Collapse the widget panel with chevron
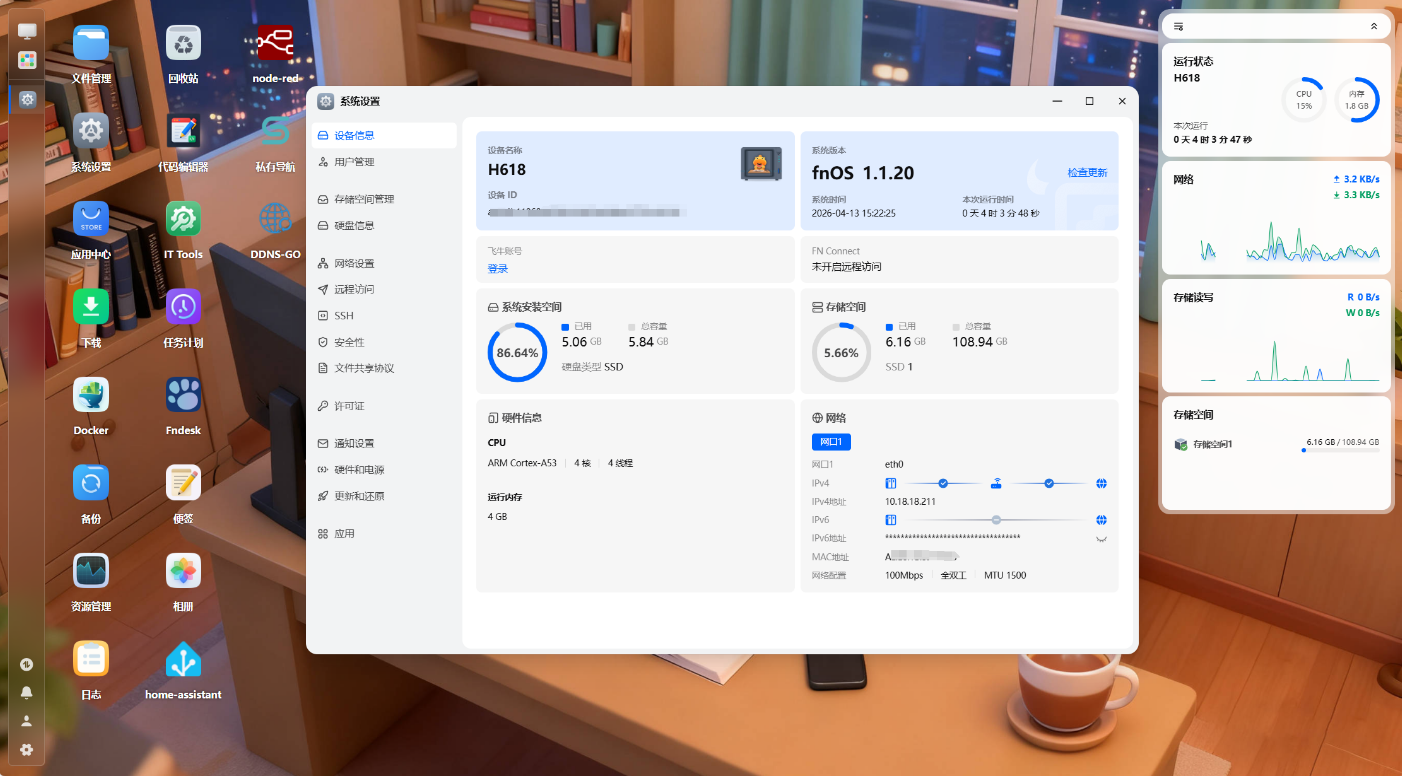1402x776 pixels. click(1373, 26)
